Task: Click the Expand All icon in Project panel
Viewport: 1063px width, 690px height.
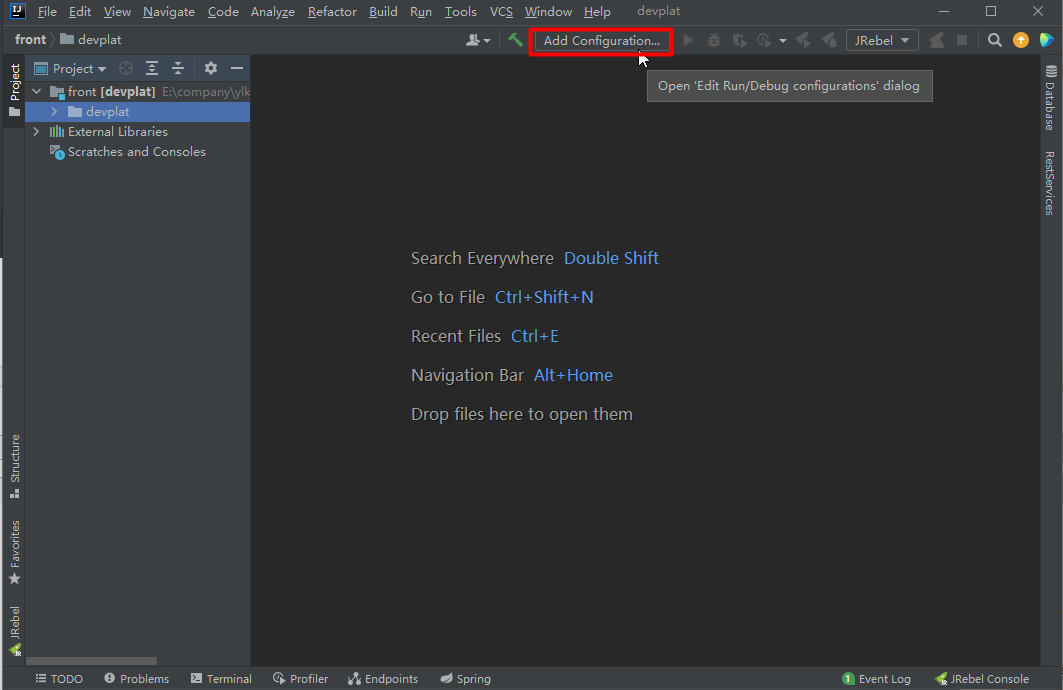Action: click(152, 68)
